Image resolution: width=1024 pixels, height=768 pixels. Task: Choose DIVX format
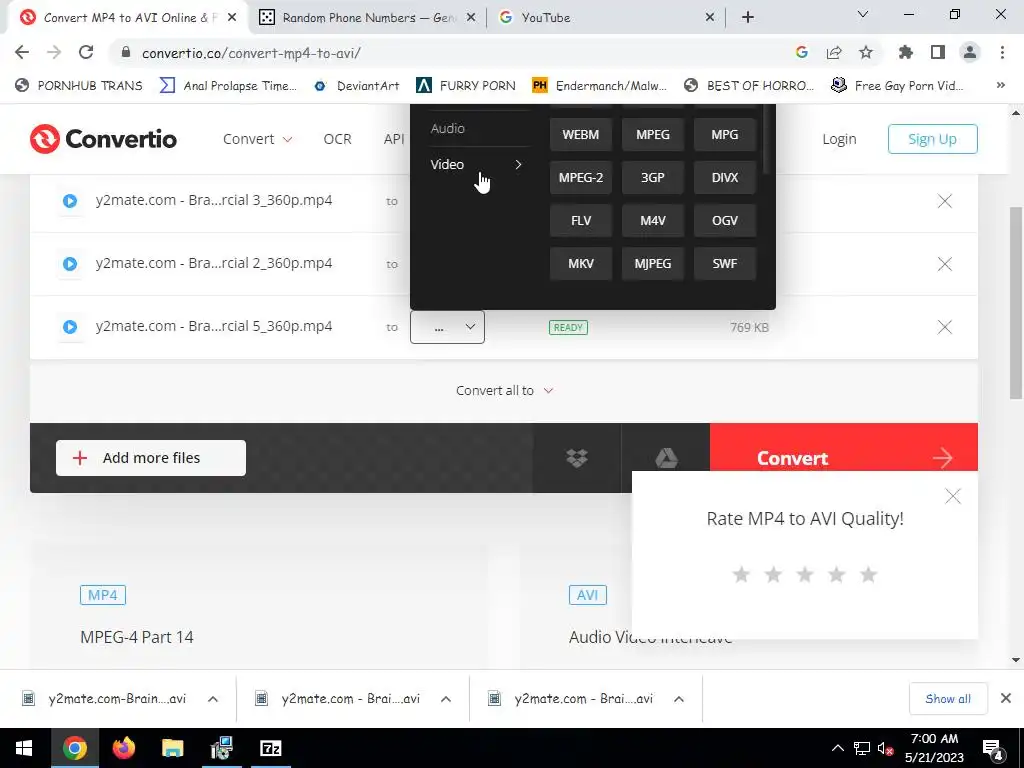coord(725,178)
